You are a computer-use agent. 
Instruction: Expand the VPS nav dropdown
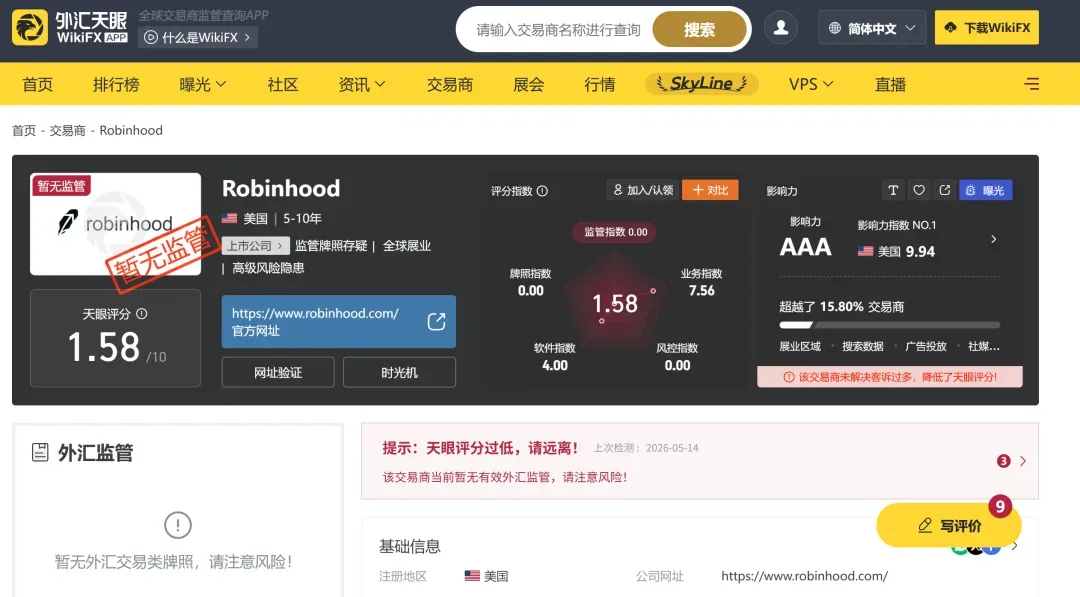tap(811, 84)
